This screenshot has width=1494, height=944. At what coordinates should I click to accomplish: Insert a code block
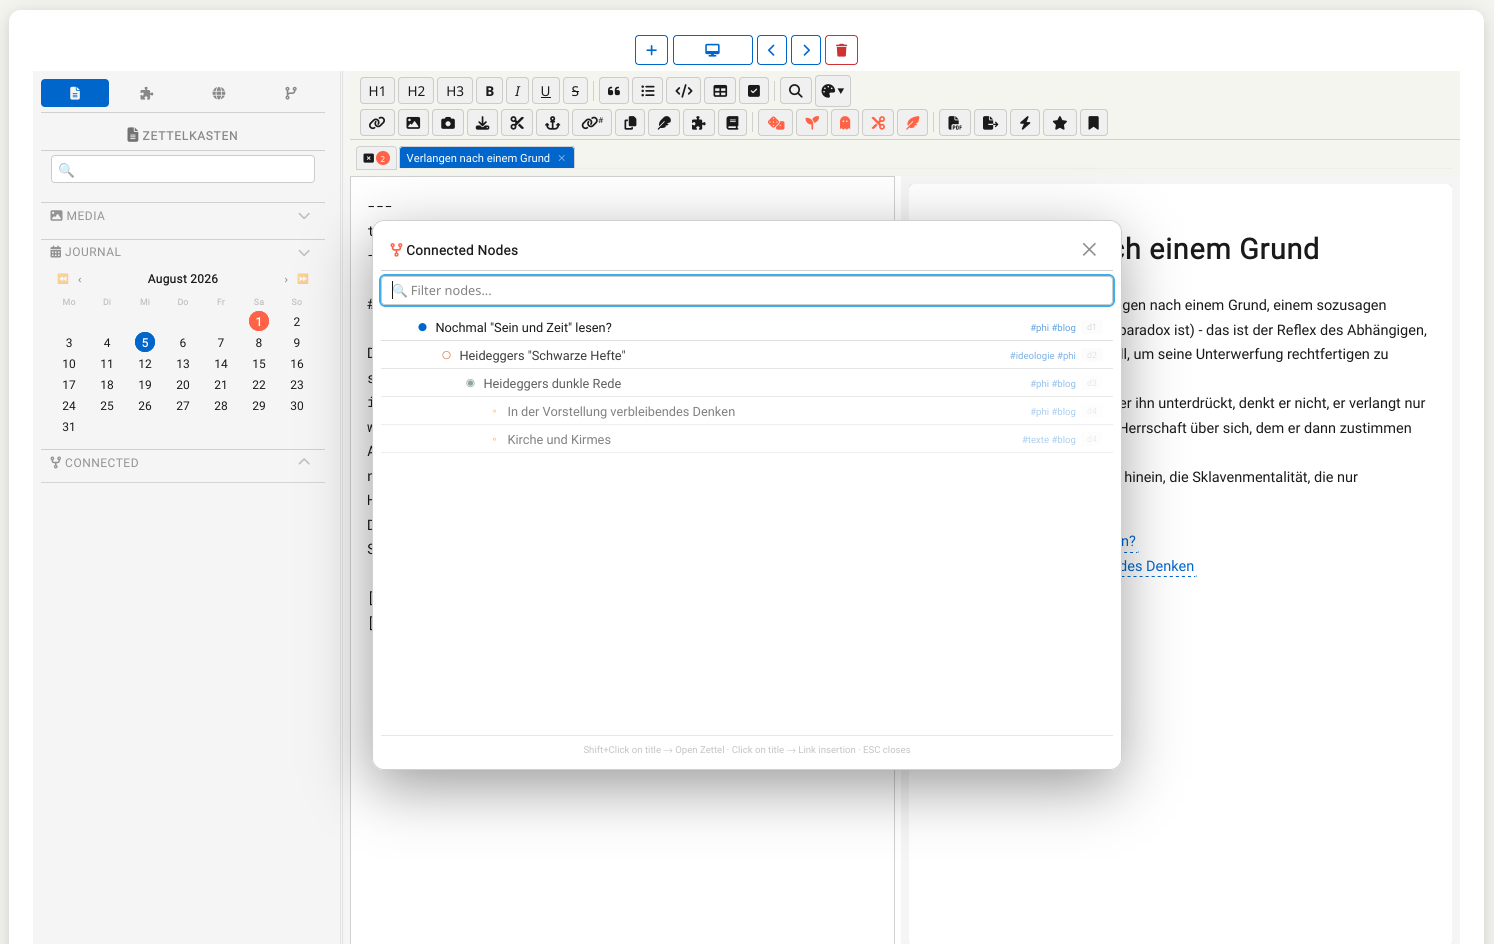coord(684,91)
